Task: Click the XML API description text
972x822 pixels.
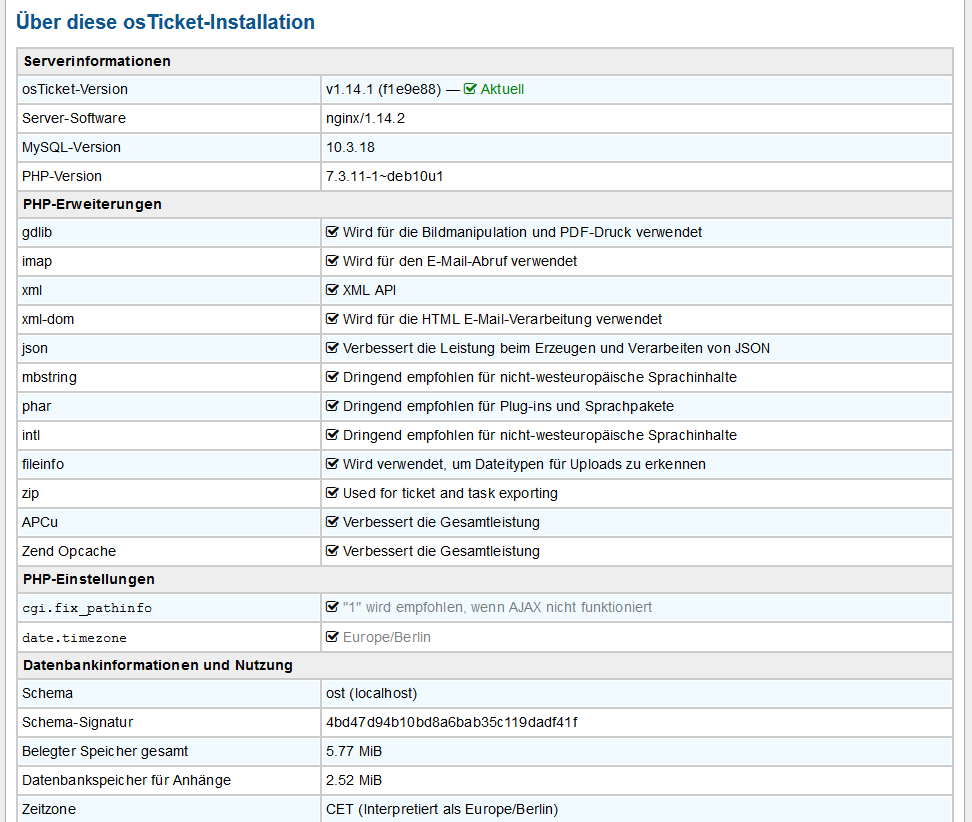Action: point(369,290)
